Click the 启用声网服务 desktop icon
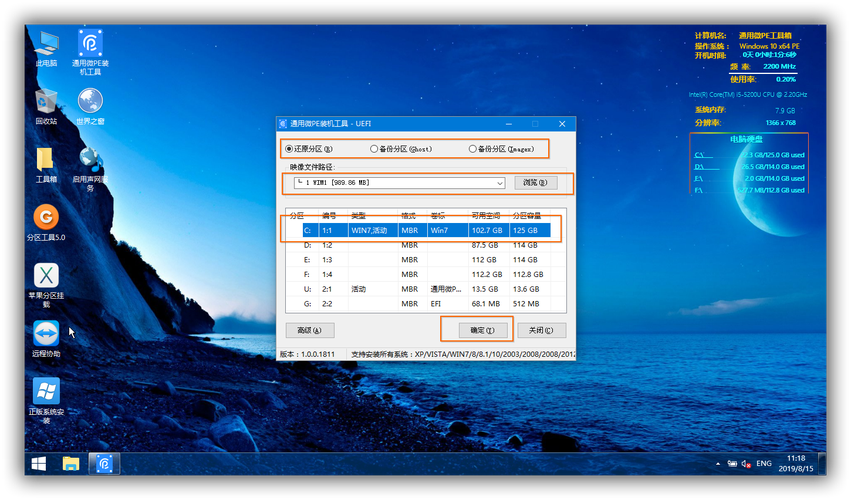851x500 pixels. click(x=90, y=169)
